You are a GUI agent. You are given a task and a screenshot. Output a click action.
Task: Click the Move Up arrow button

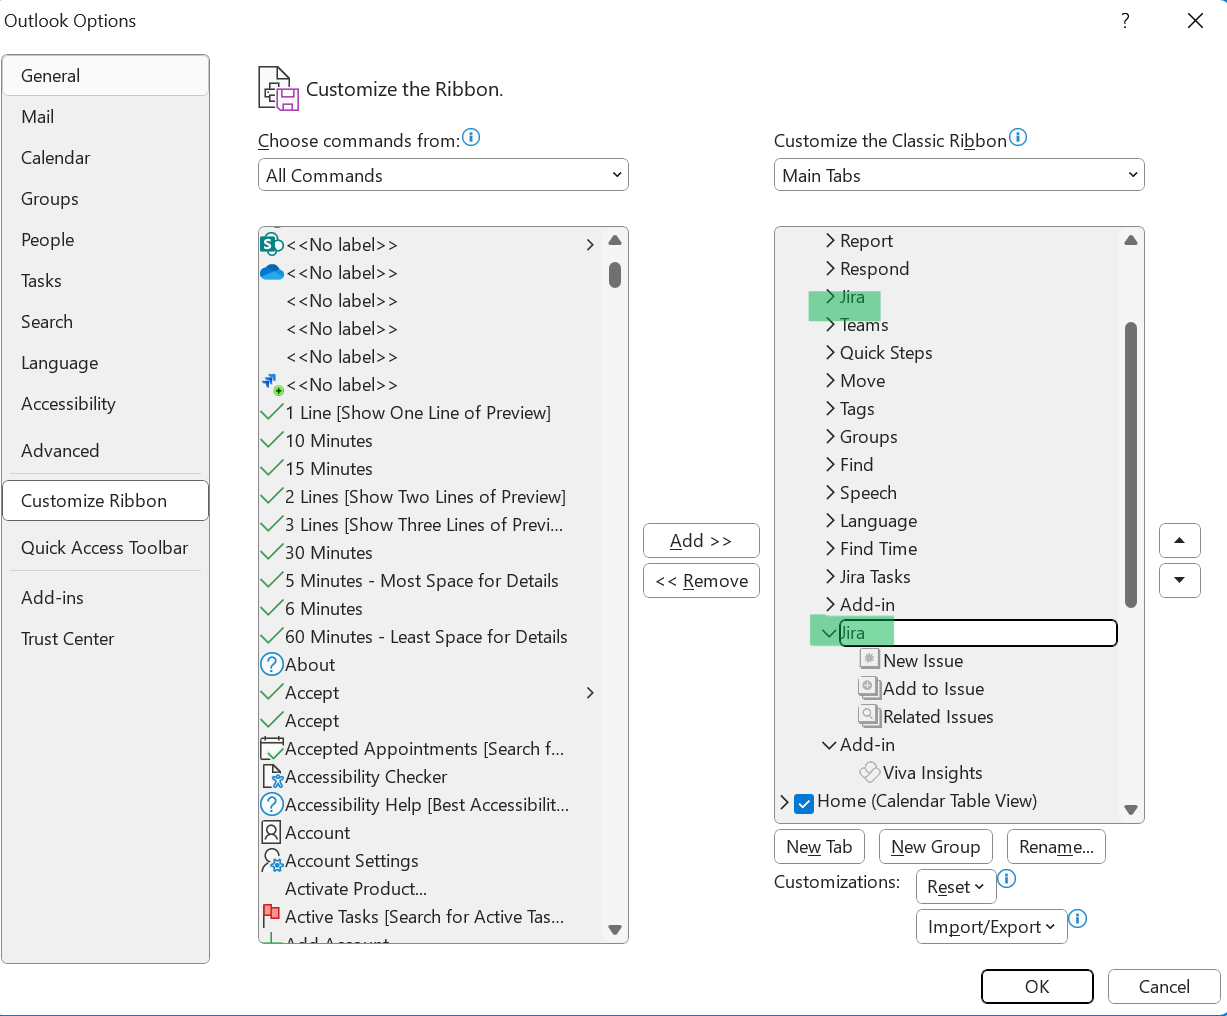point(1179,540)
